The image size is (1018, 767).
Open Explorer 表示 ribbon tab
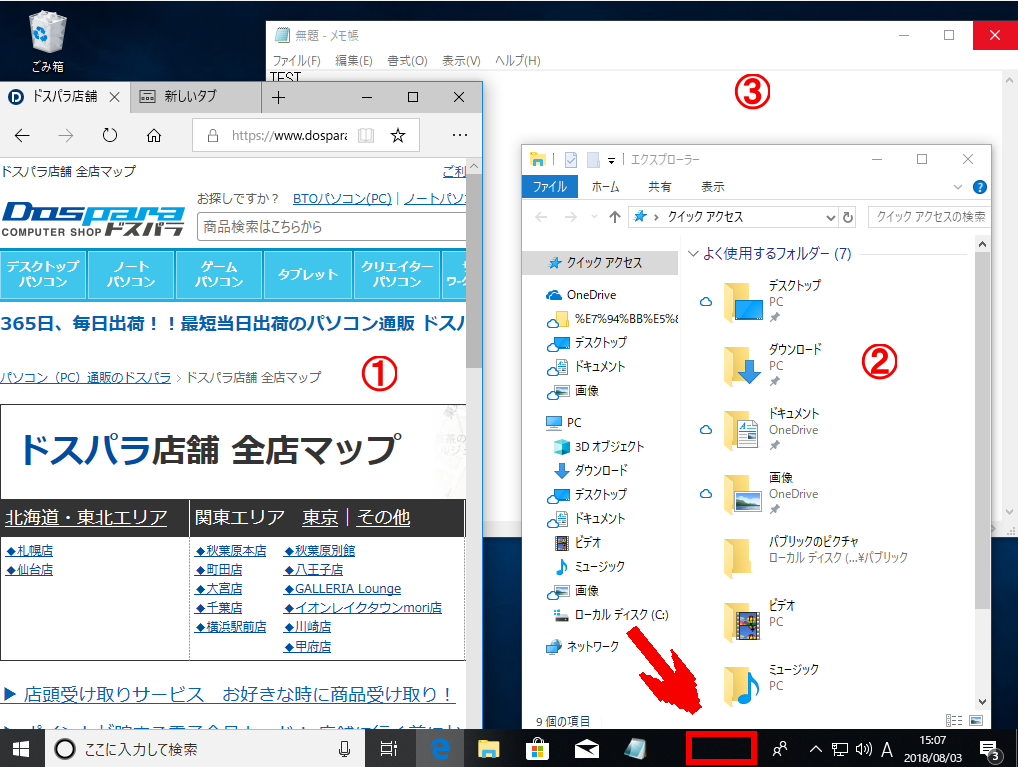(712, 187)
